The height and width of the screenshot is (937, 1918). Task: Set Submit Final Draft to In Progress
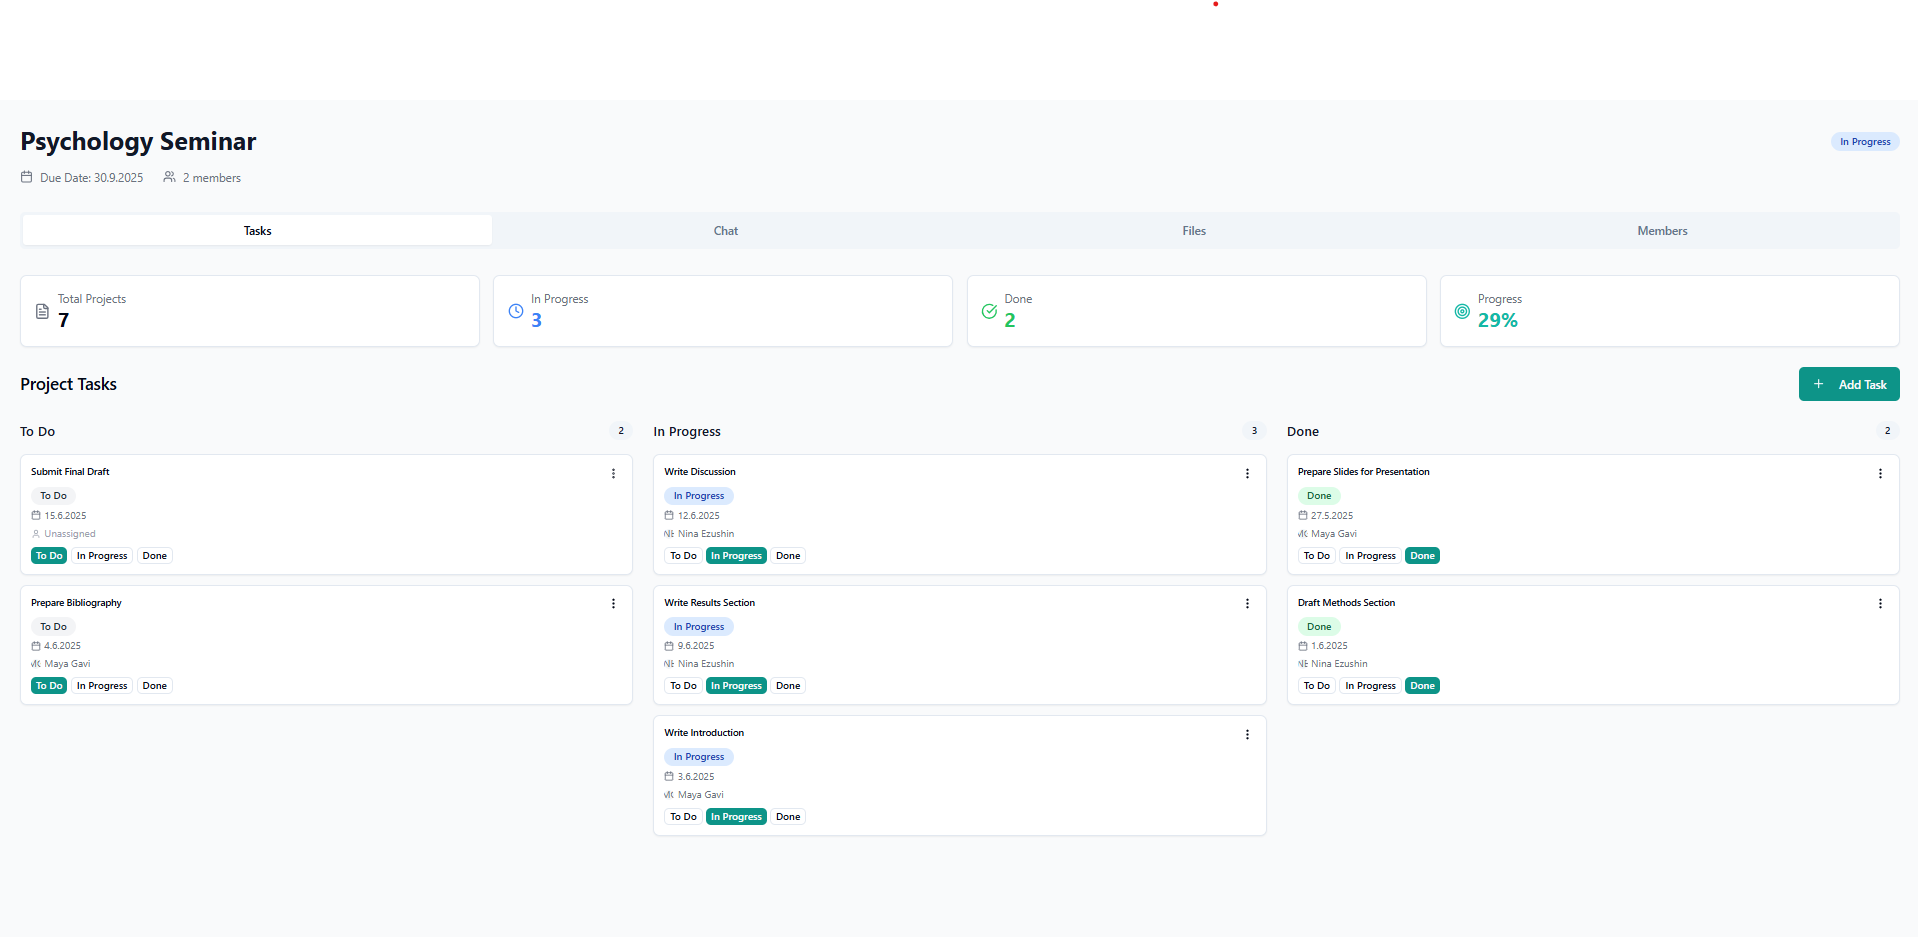coord(102,556)
